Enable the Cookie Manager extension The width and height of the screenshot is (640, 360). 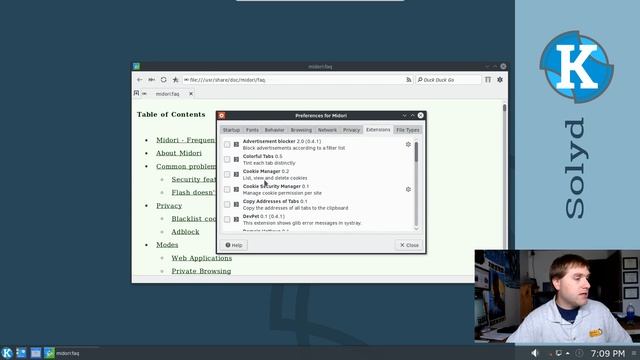(227, 175)
